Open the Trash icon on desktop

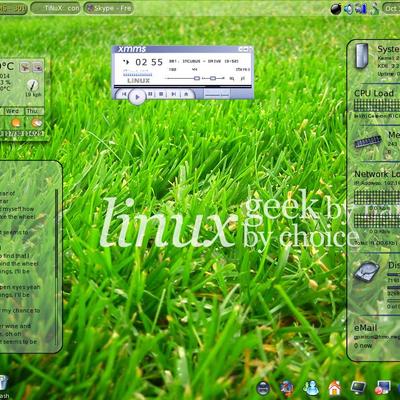[3, 383]
